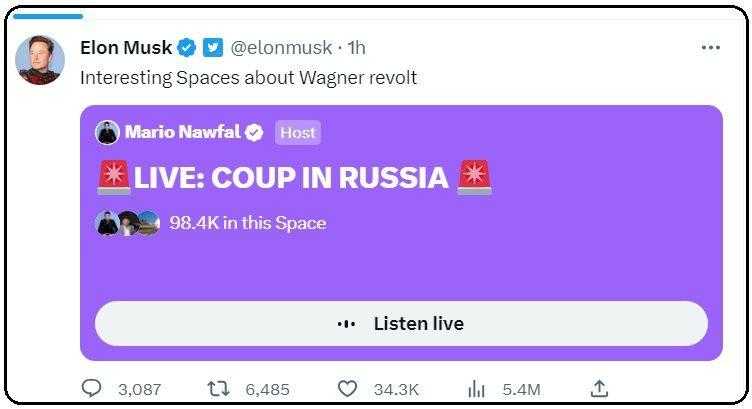Click the participant avatars in the Space

click(127, 223)
